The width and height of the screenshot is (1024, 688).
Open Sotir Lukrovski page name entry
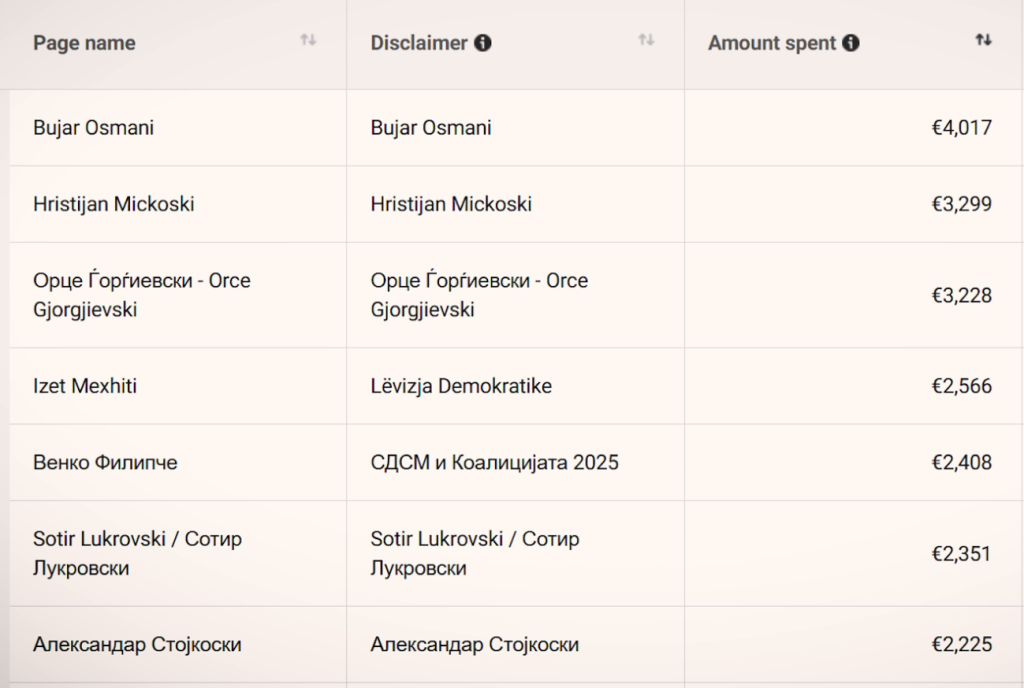(137, 553)
